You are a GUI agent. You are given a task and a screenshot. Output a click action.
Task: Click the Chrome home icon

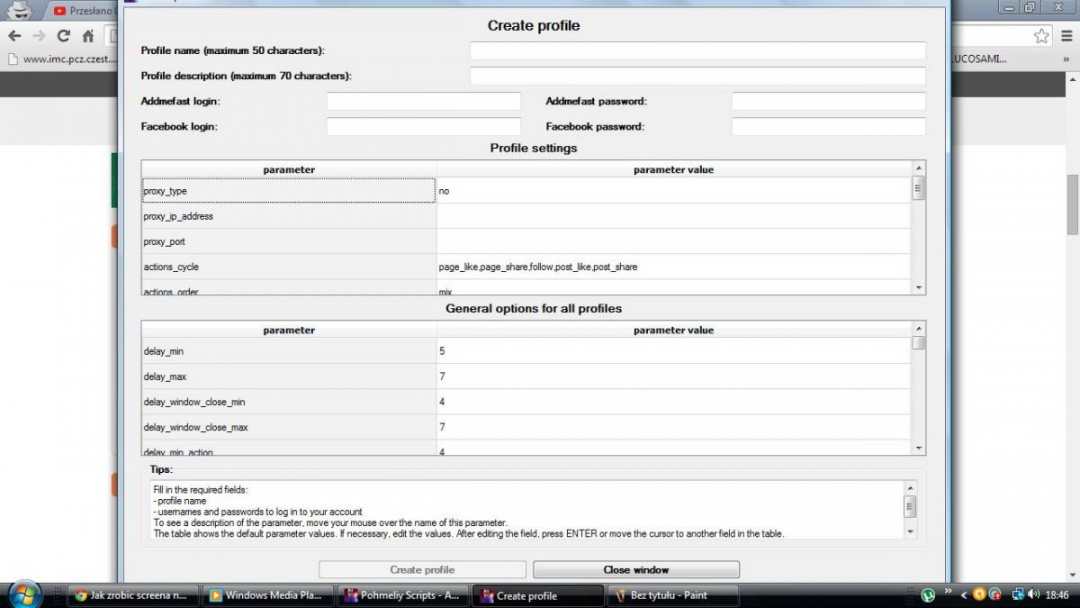88,36
